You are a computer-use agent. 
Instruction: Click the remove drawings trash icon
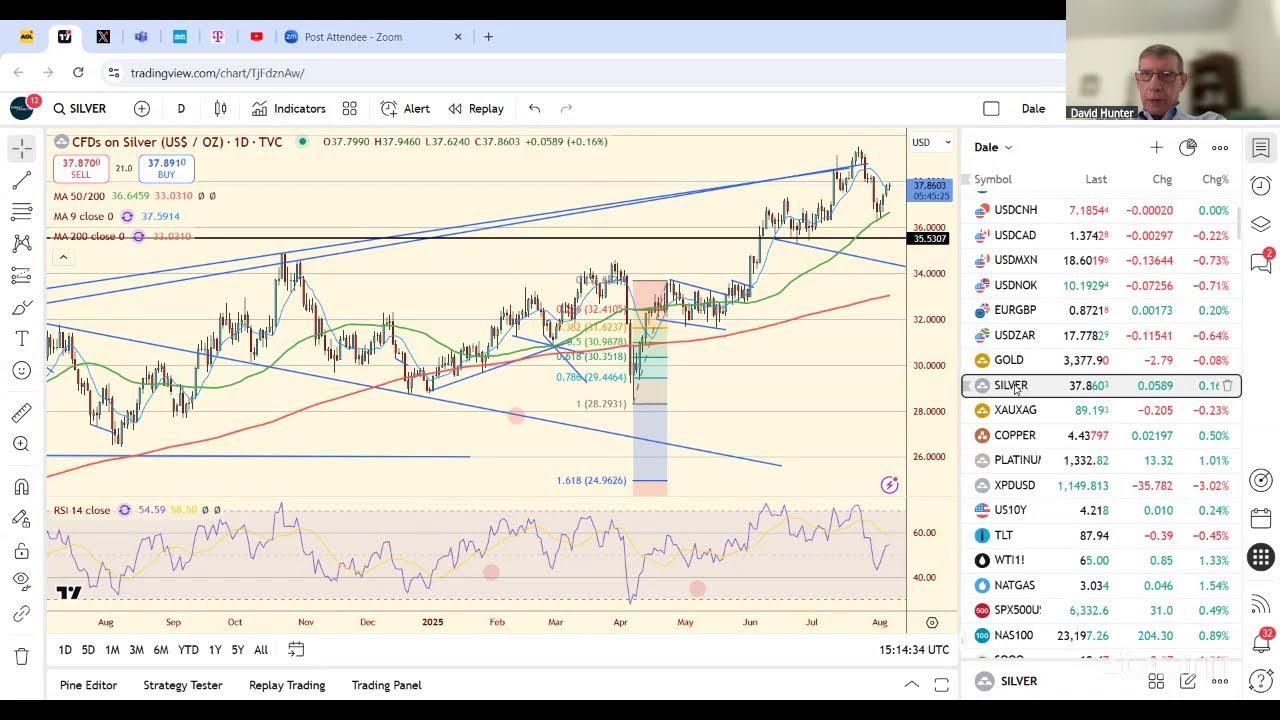point(22,656)
